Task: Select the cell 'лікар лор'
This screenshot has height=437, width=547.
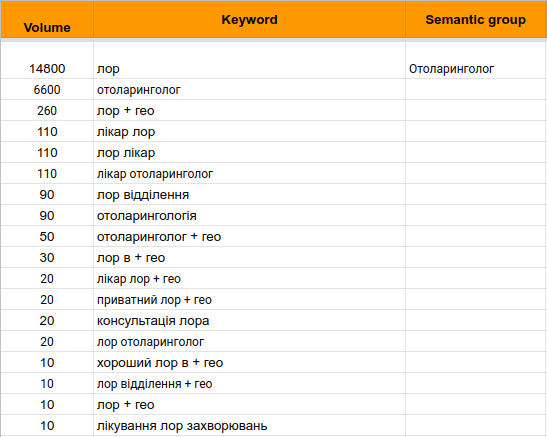Action: pyautogui.click(x=249, y=131)
